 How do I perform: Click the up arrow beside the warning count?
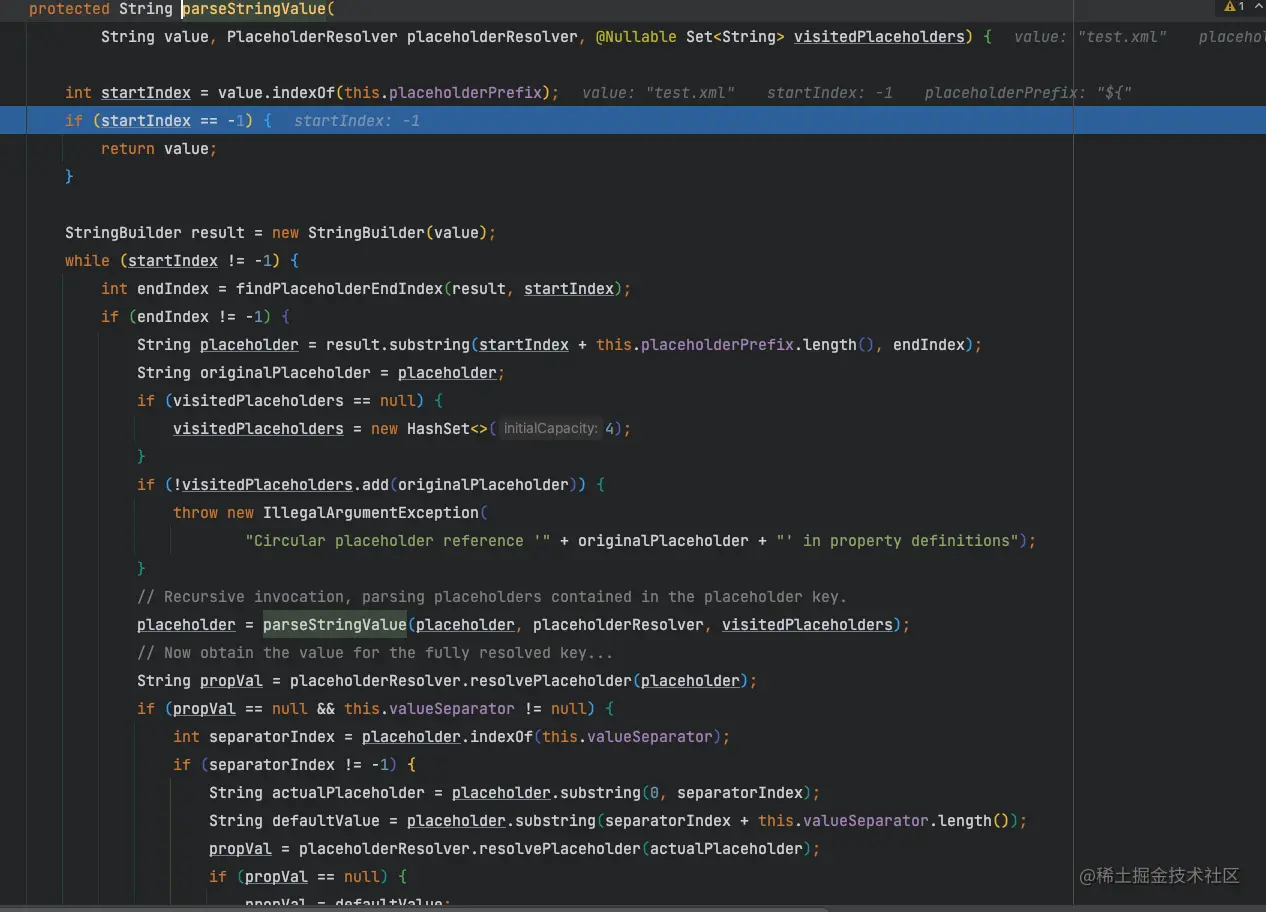click(1258, 7)
